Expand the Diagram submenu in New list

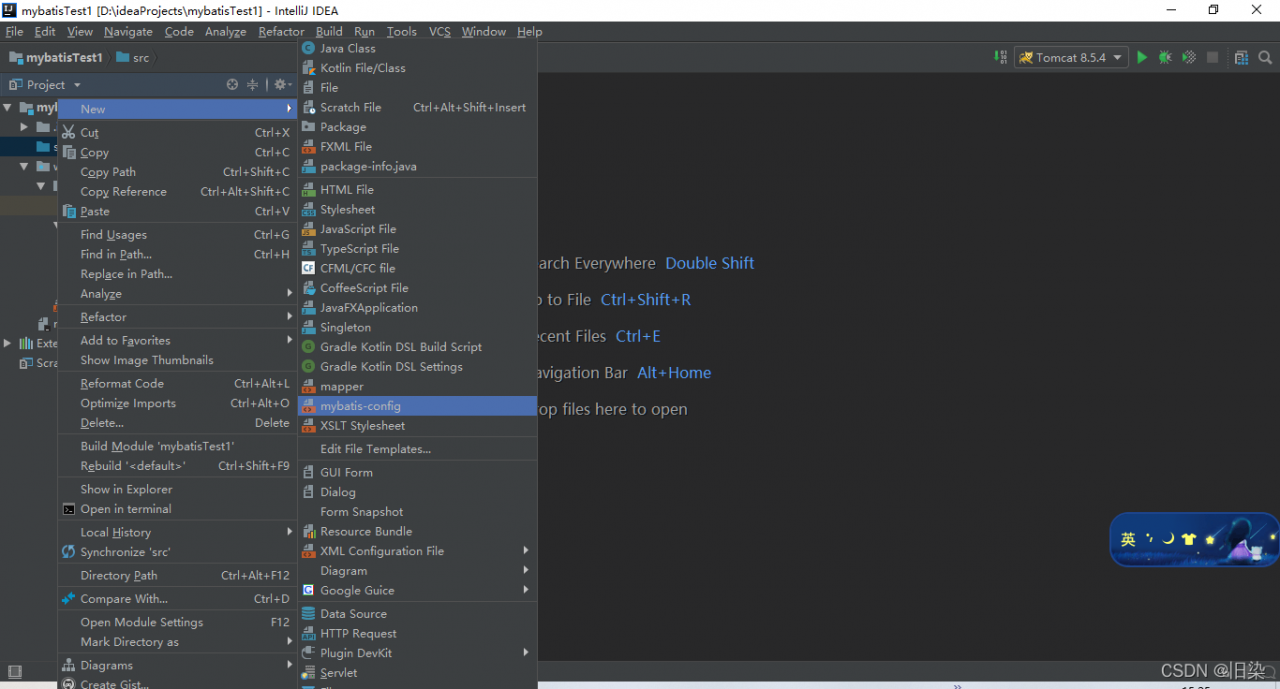point(417,571)
